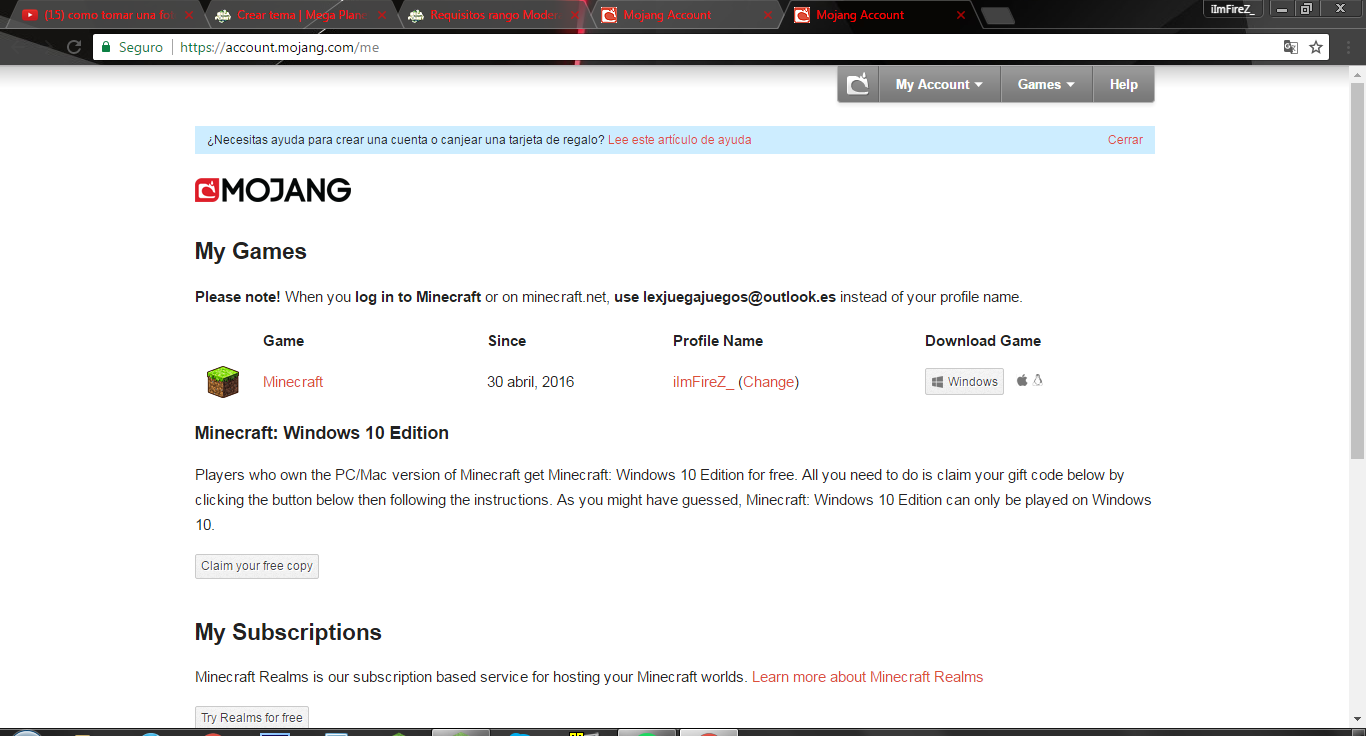Click the Download Game column header
Image resolution: width=1366 pixels, height=736 pixels.
[x=983, y=341]
